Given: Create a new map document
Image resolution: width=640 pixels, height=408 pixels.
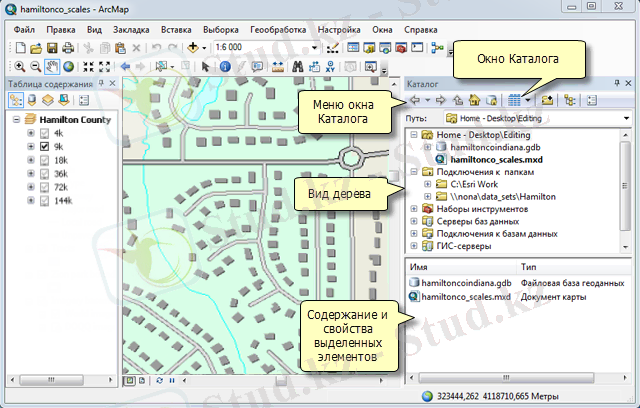Looking at the screenshot, I should (20, 48).
